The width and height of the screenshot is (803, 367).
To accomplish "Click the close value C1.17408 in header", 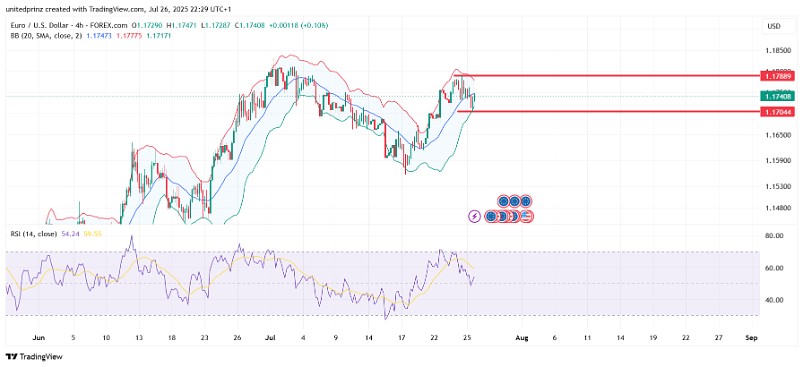I will pos(249,25).
